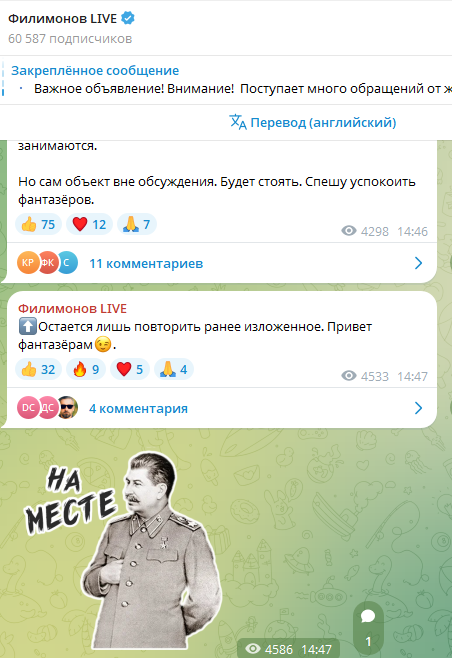Screen dimensions: 452x658
Task: Toggle thumbs up reaction with 75 count
Action: tap(39, 224)
